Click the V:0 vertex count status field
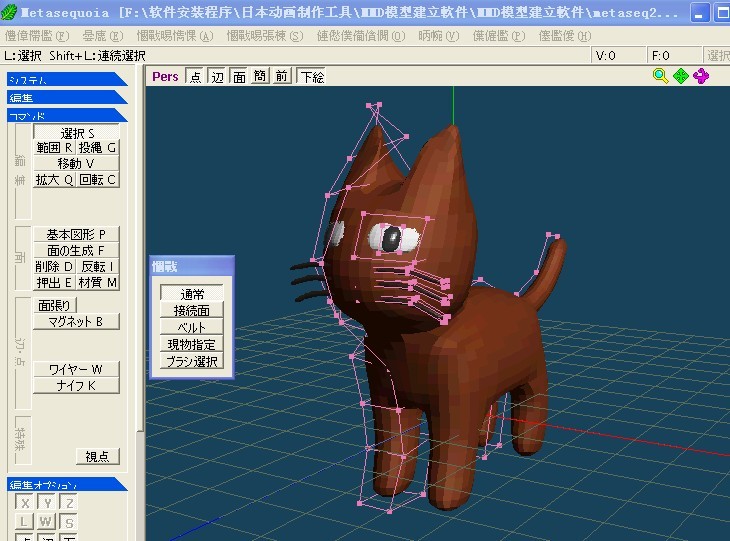Viewport: 730px width, 541px height. click(618, 56)
